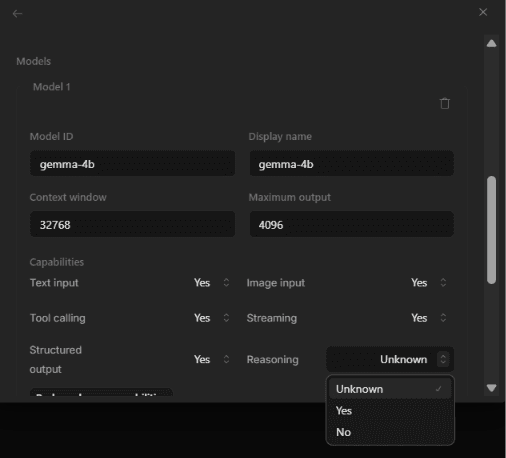This screenshot has width=506, height=458.
Task: Click the Capabilities label
Action: [57, 262]
